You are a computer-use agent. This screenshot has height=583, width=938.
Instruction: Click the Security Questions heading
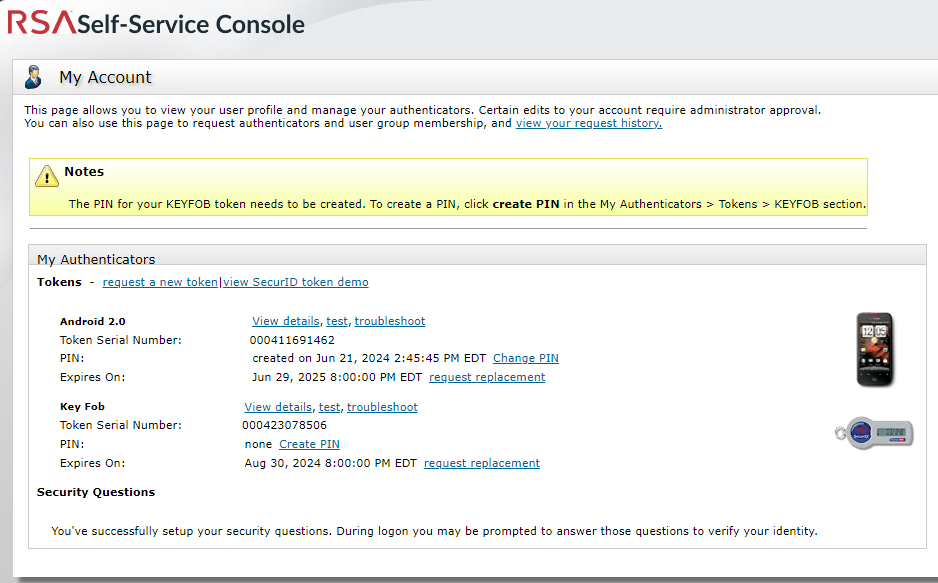point(96,492)
